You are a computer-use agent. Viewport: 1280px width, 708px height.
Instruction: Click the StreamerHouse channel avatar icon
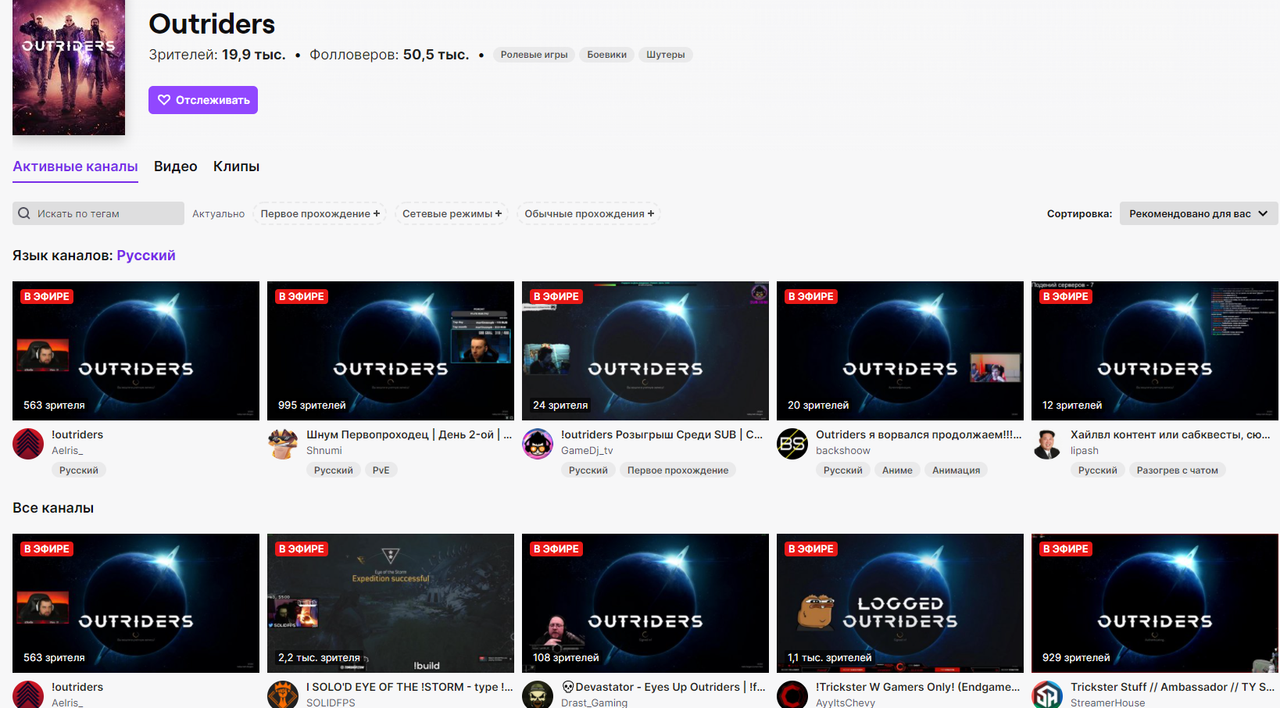click(x=1047, y=696)
